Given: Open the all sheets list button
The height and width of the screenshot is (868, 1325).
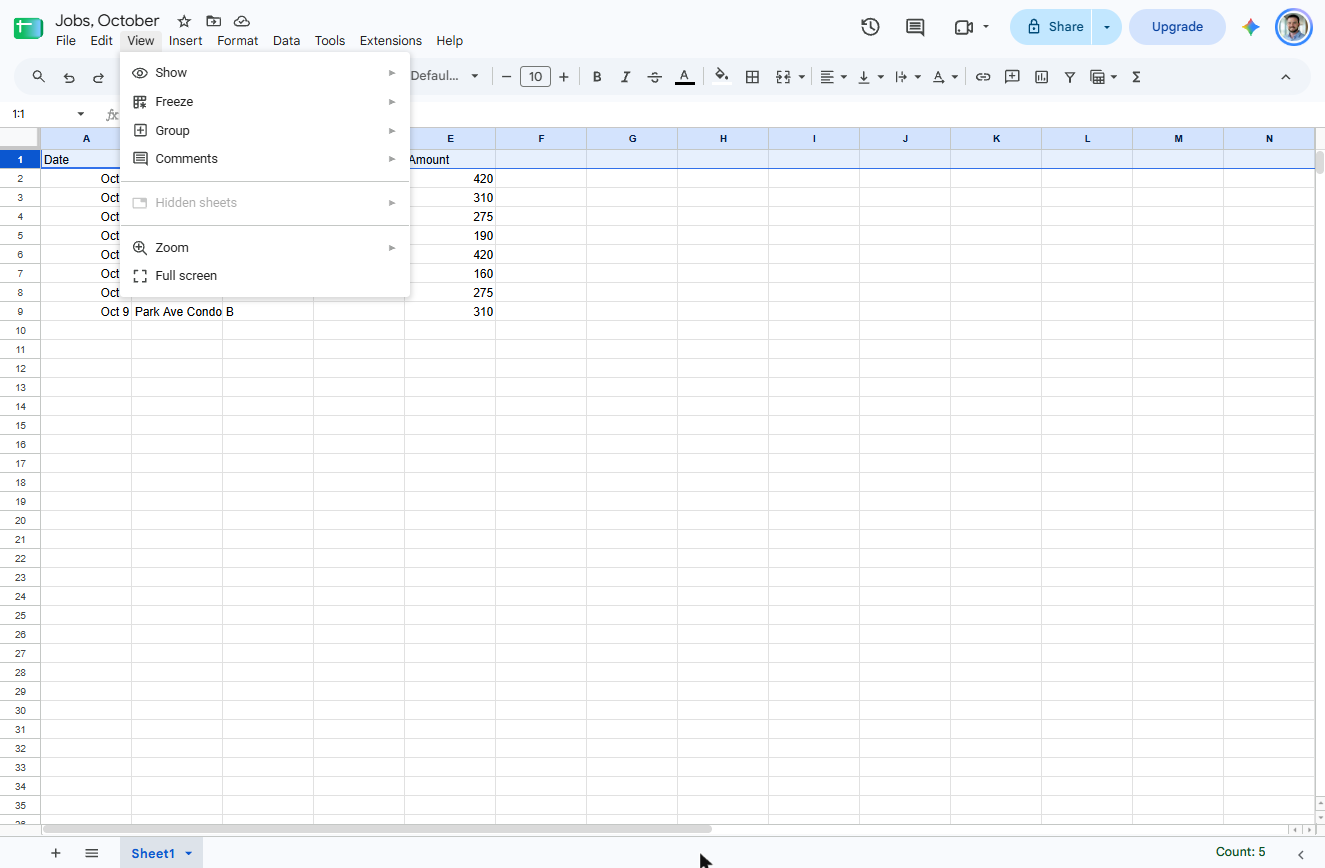Looking at the screenshot, I should (x=92, y=853).
